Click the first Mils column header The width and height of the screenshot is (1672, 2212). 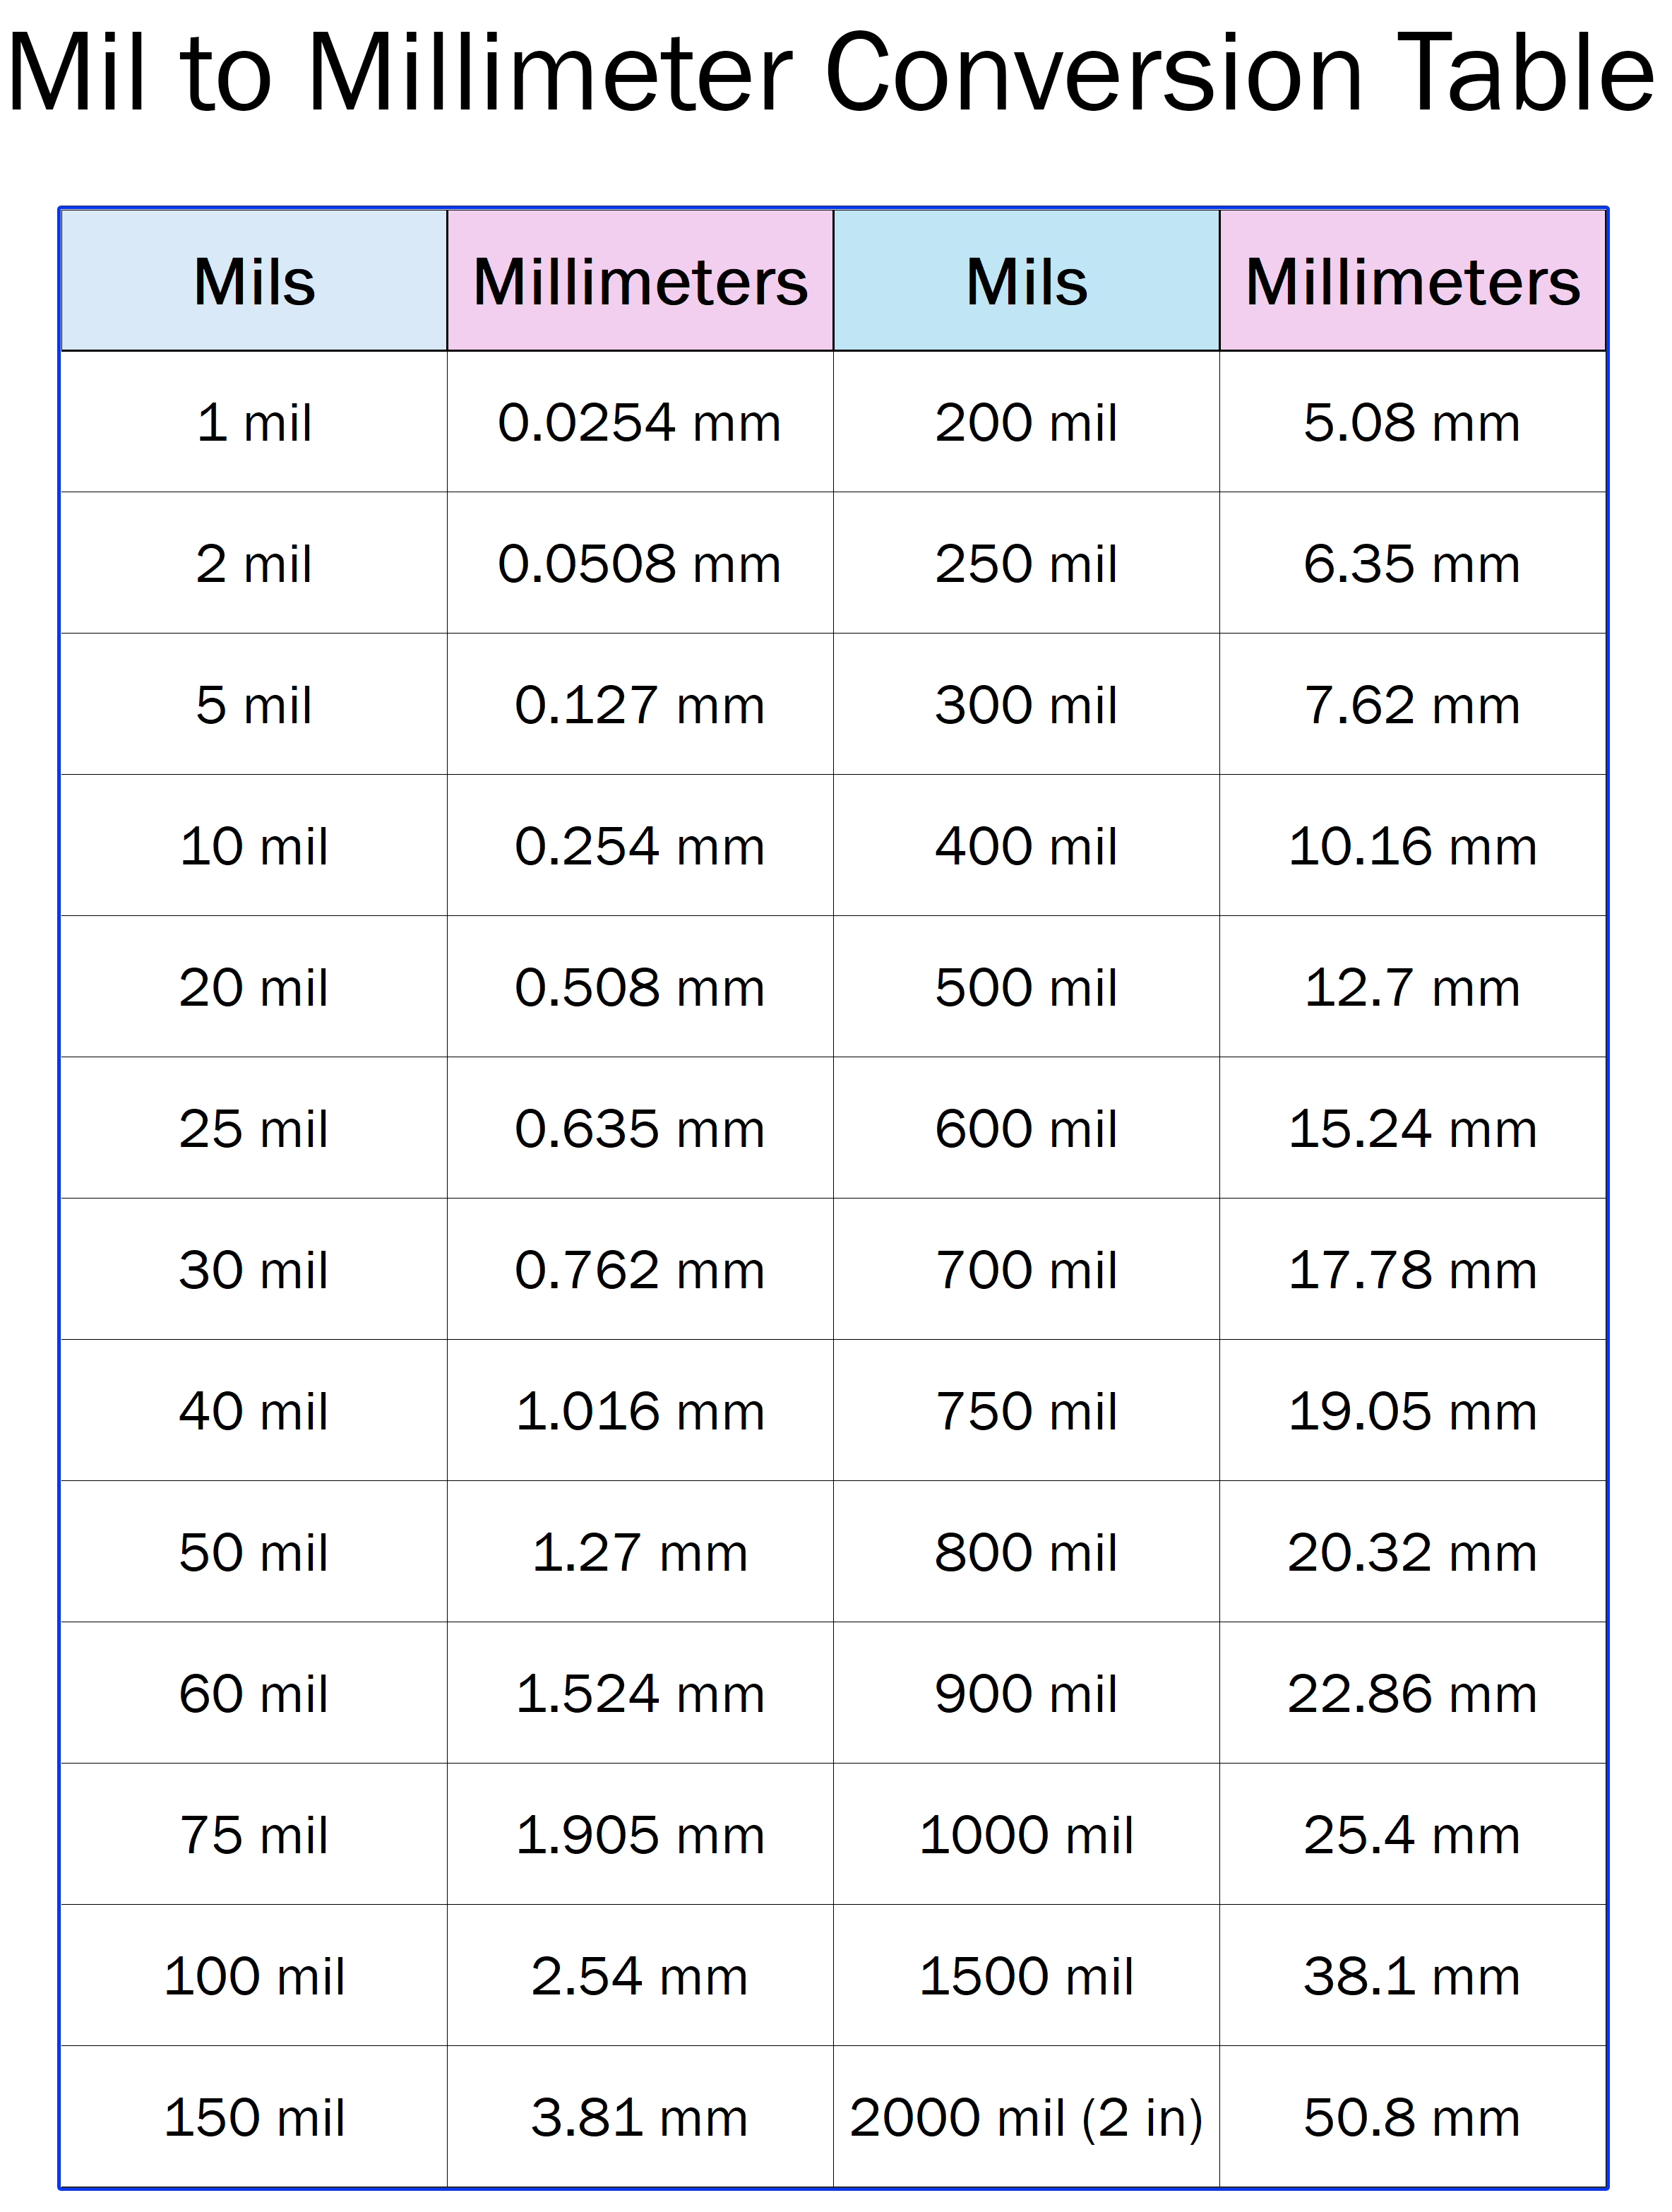(x=254, y=281)
